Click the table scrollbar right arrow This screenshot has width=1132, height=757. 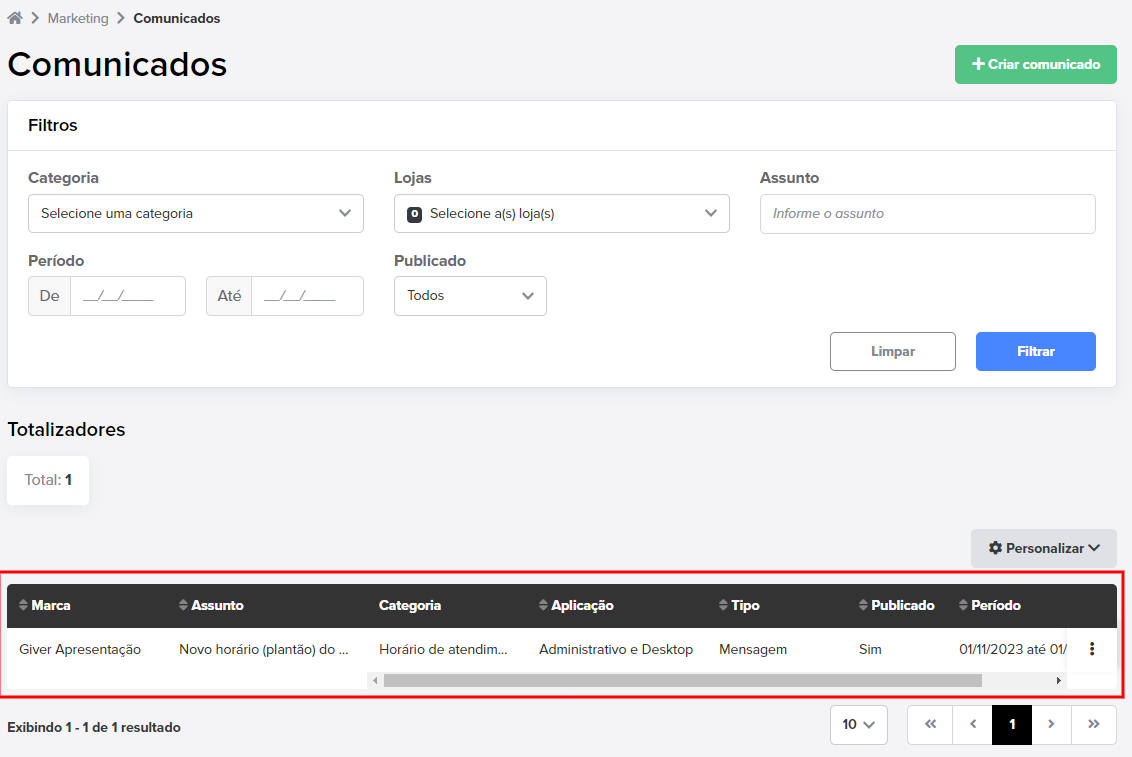coord(1058,681)
